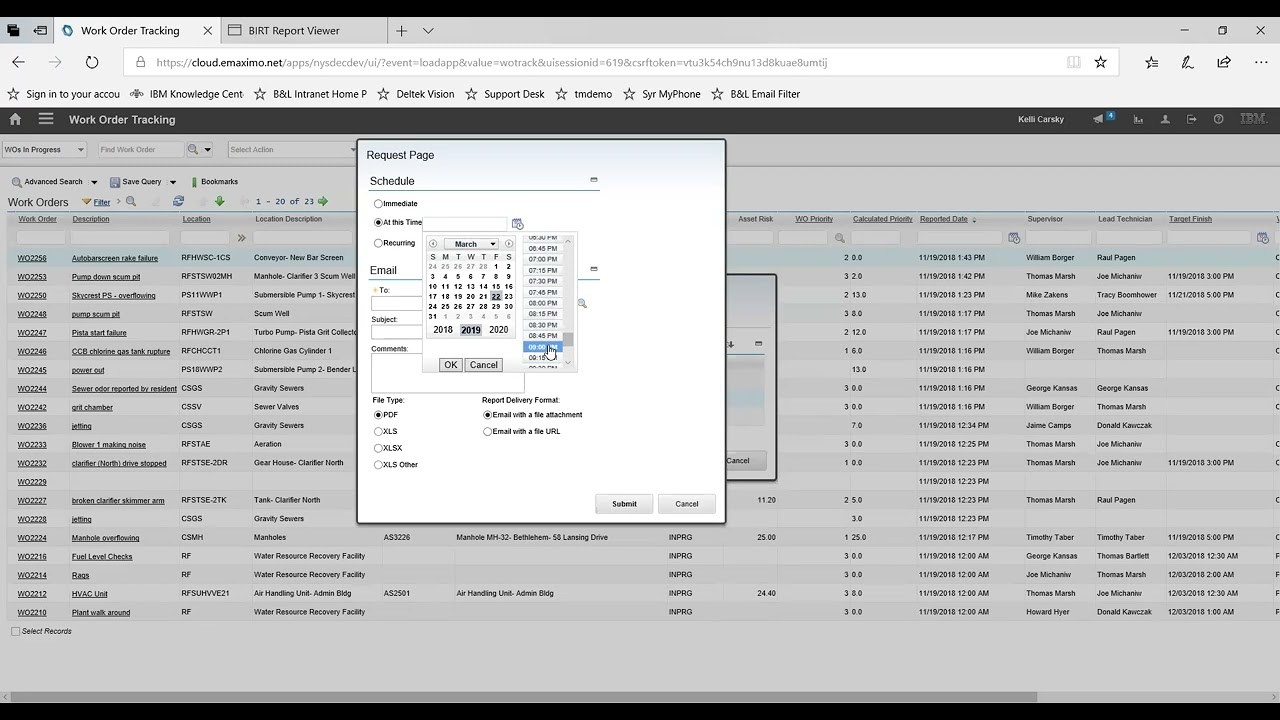This screenshot has width=1280, height=720.
Task: Open the hamburger navigation menu
Action: coord(46,119)
